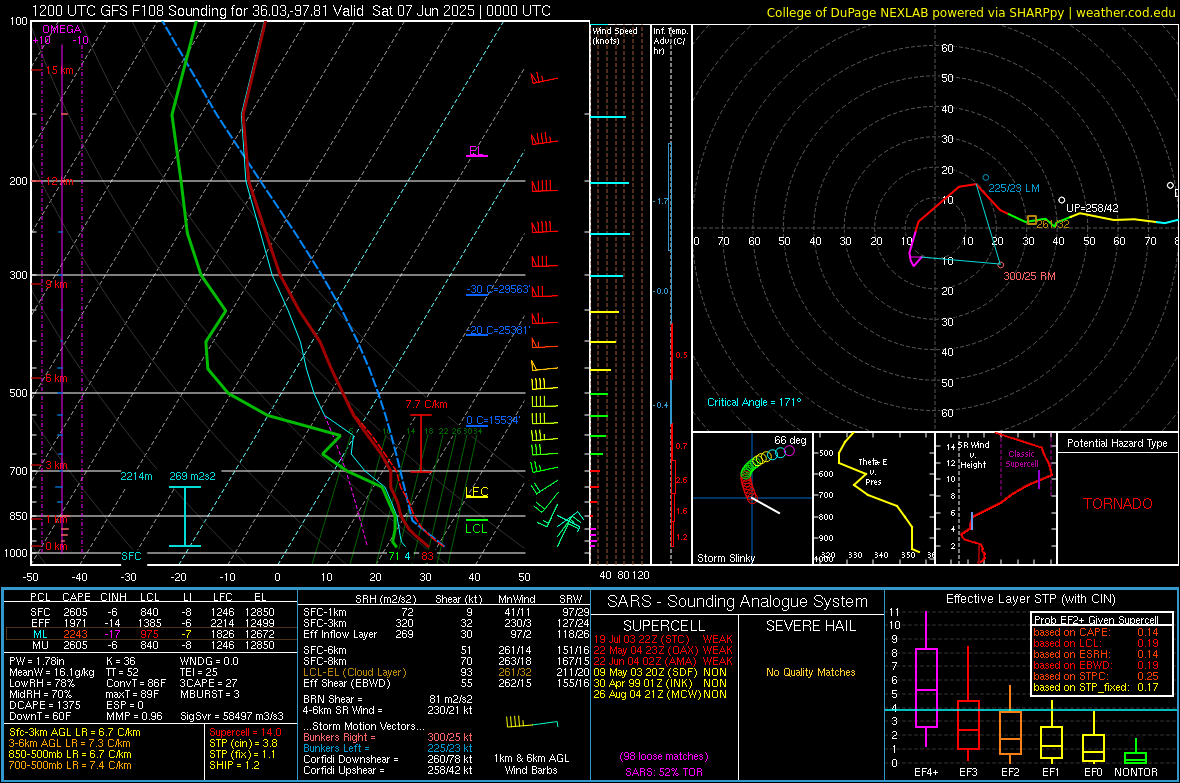The height and width of the screenshot is (783, 1180).
Task: Click the EF2 box plot label
Action: [x=1010, y=772]
